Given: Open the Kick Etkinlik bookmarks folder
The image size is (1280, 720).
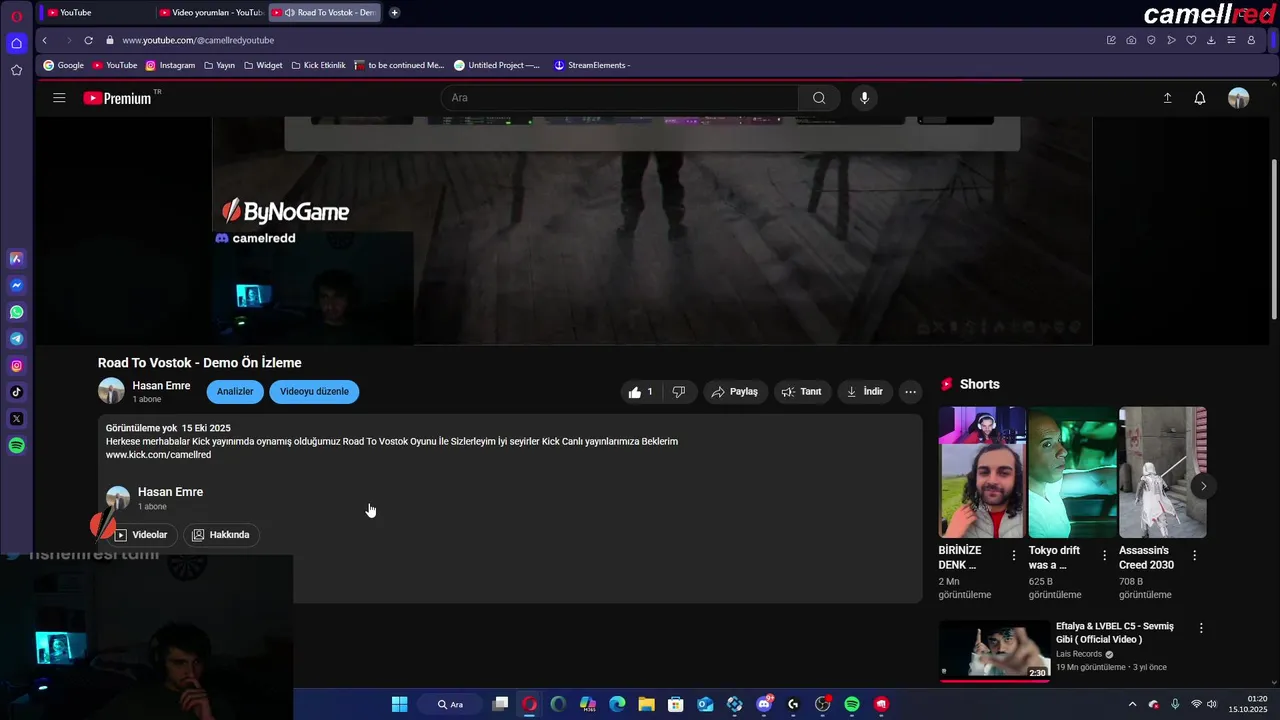Looking at the screenshot, I should click(318, 65).
